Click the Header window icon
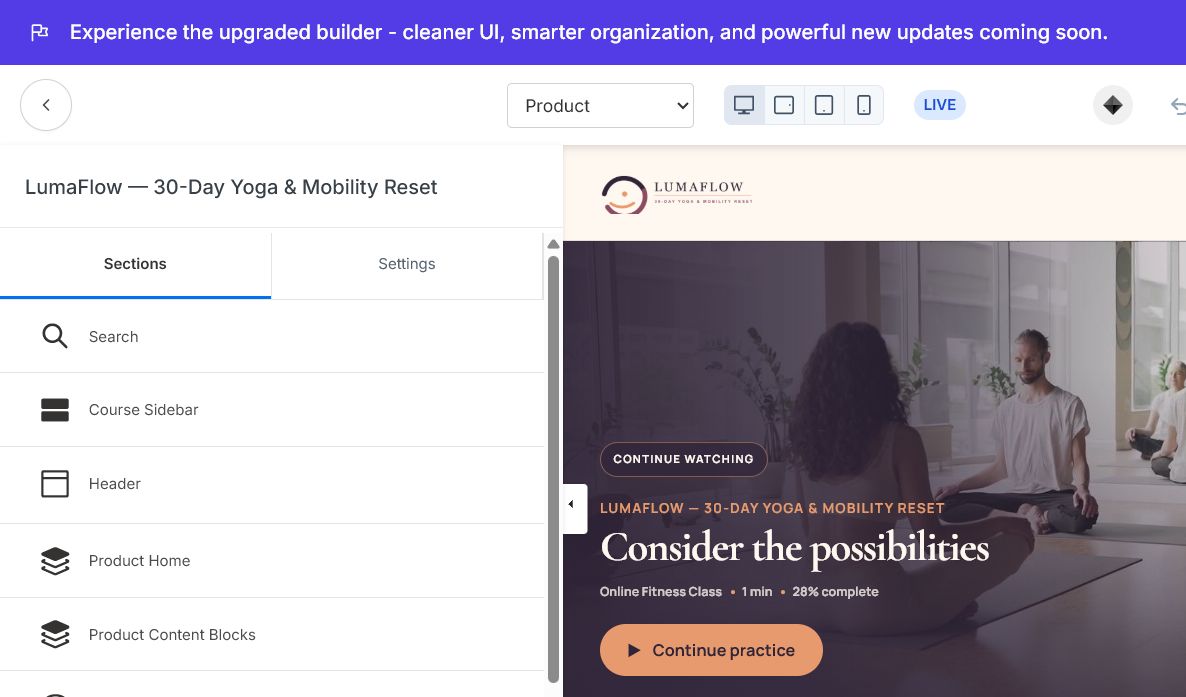This screenshot has height=697, width=1186. tap(54, 484)
